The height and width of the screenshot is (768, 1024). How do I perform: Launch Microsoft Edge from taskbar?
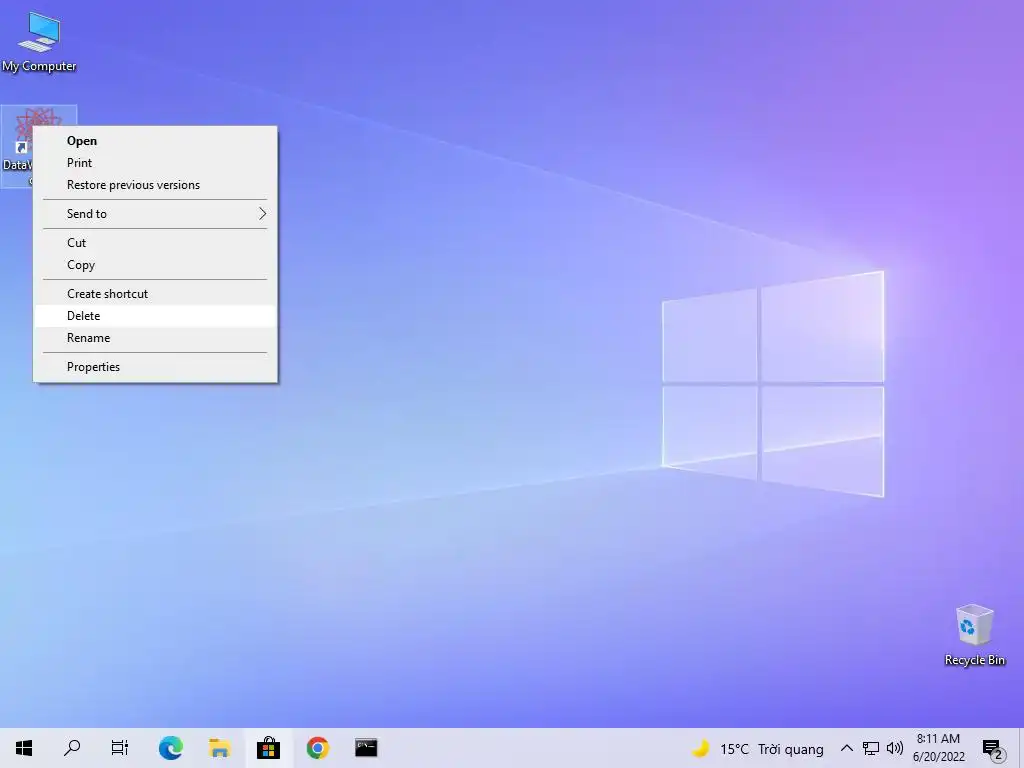pos(170,748)
